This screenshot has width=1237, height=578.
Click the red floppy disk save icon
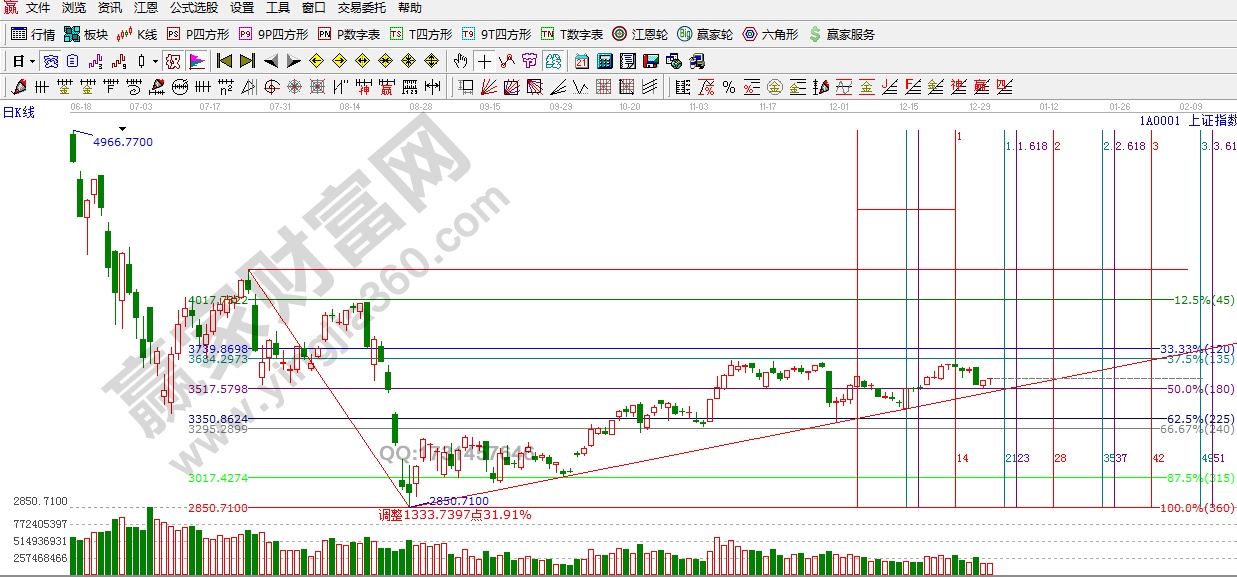(652, 61)
